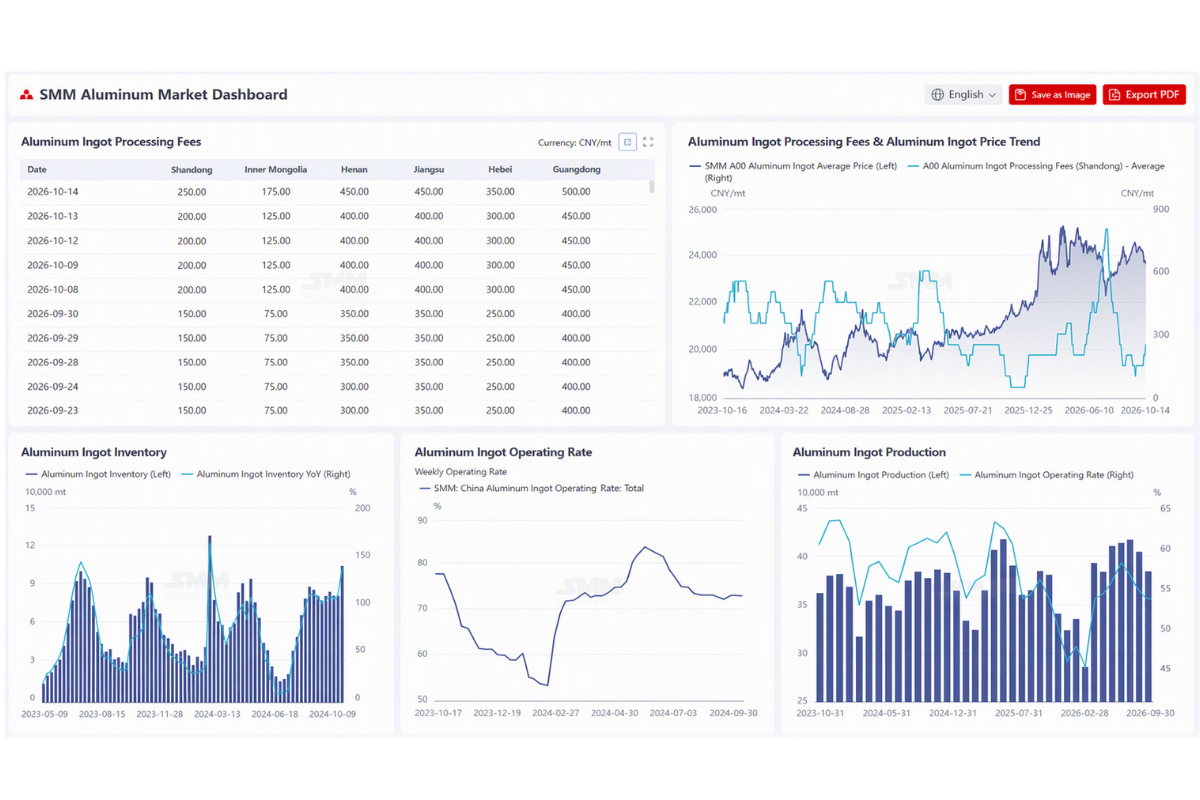The height and width of the screenshot is (800, 1200).
Task: Open the English language dropdown
Action: click(964, 95)
